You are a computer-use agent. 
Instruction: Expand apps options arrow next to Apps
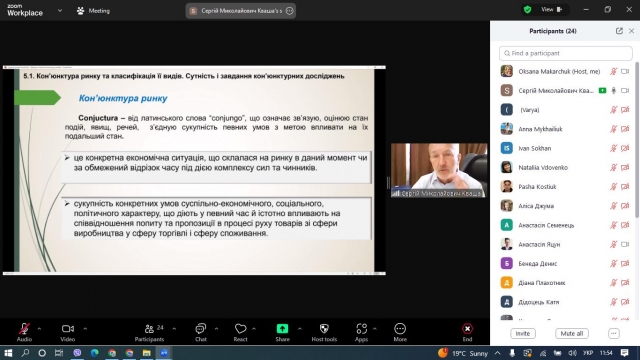click(375, 329)
